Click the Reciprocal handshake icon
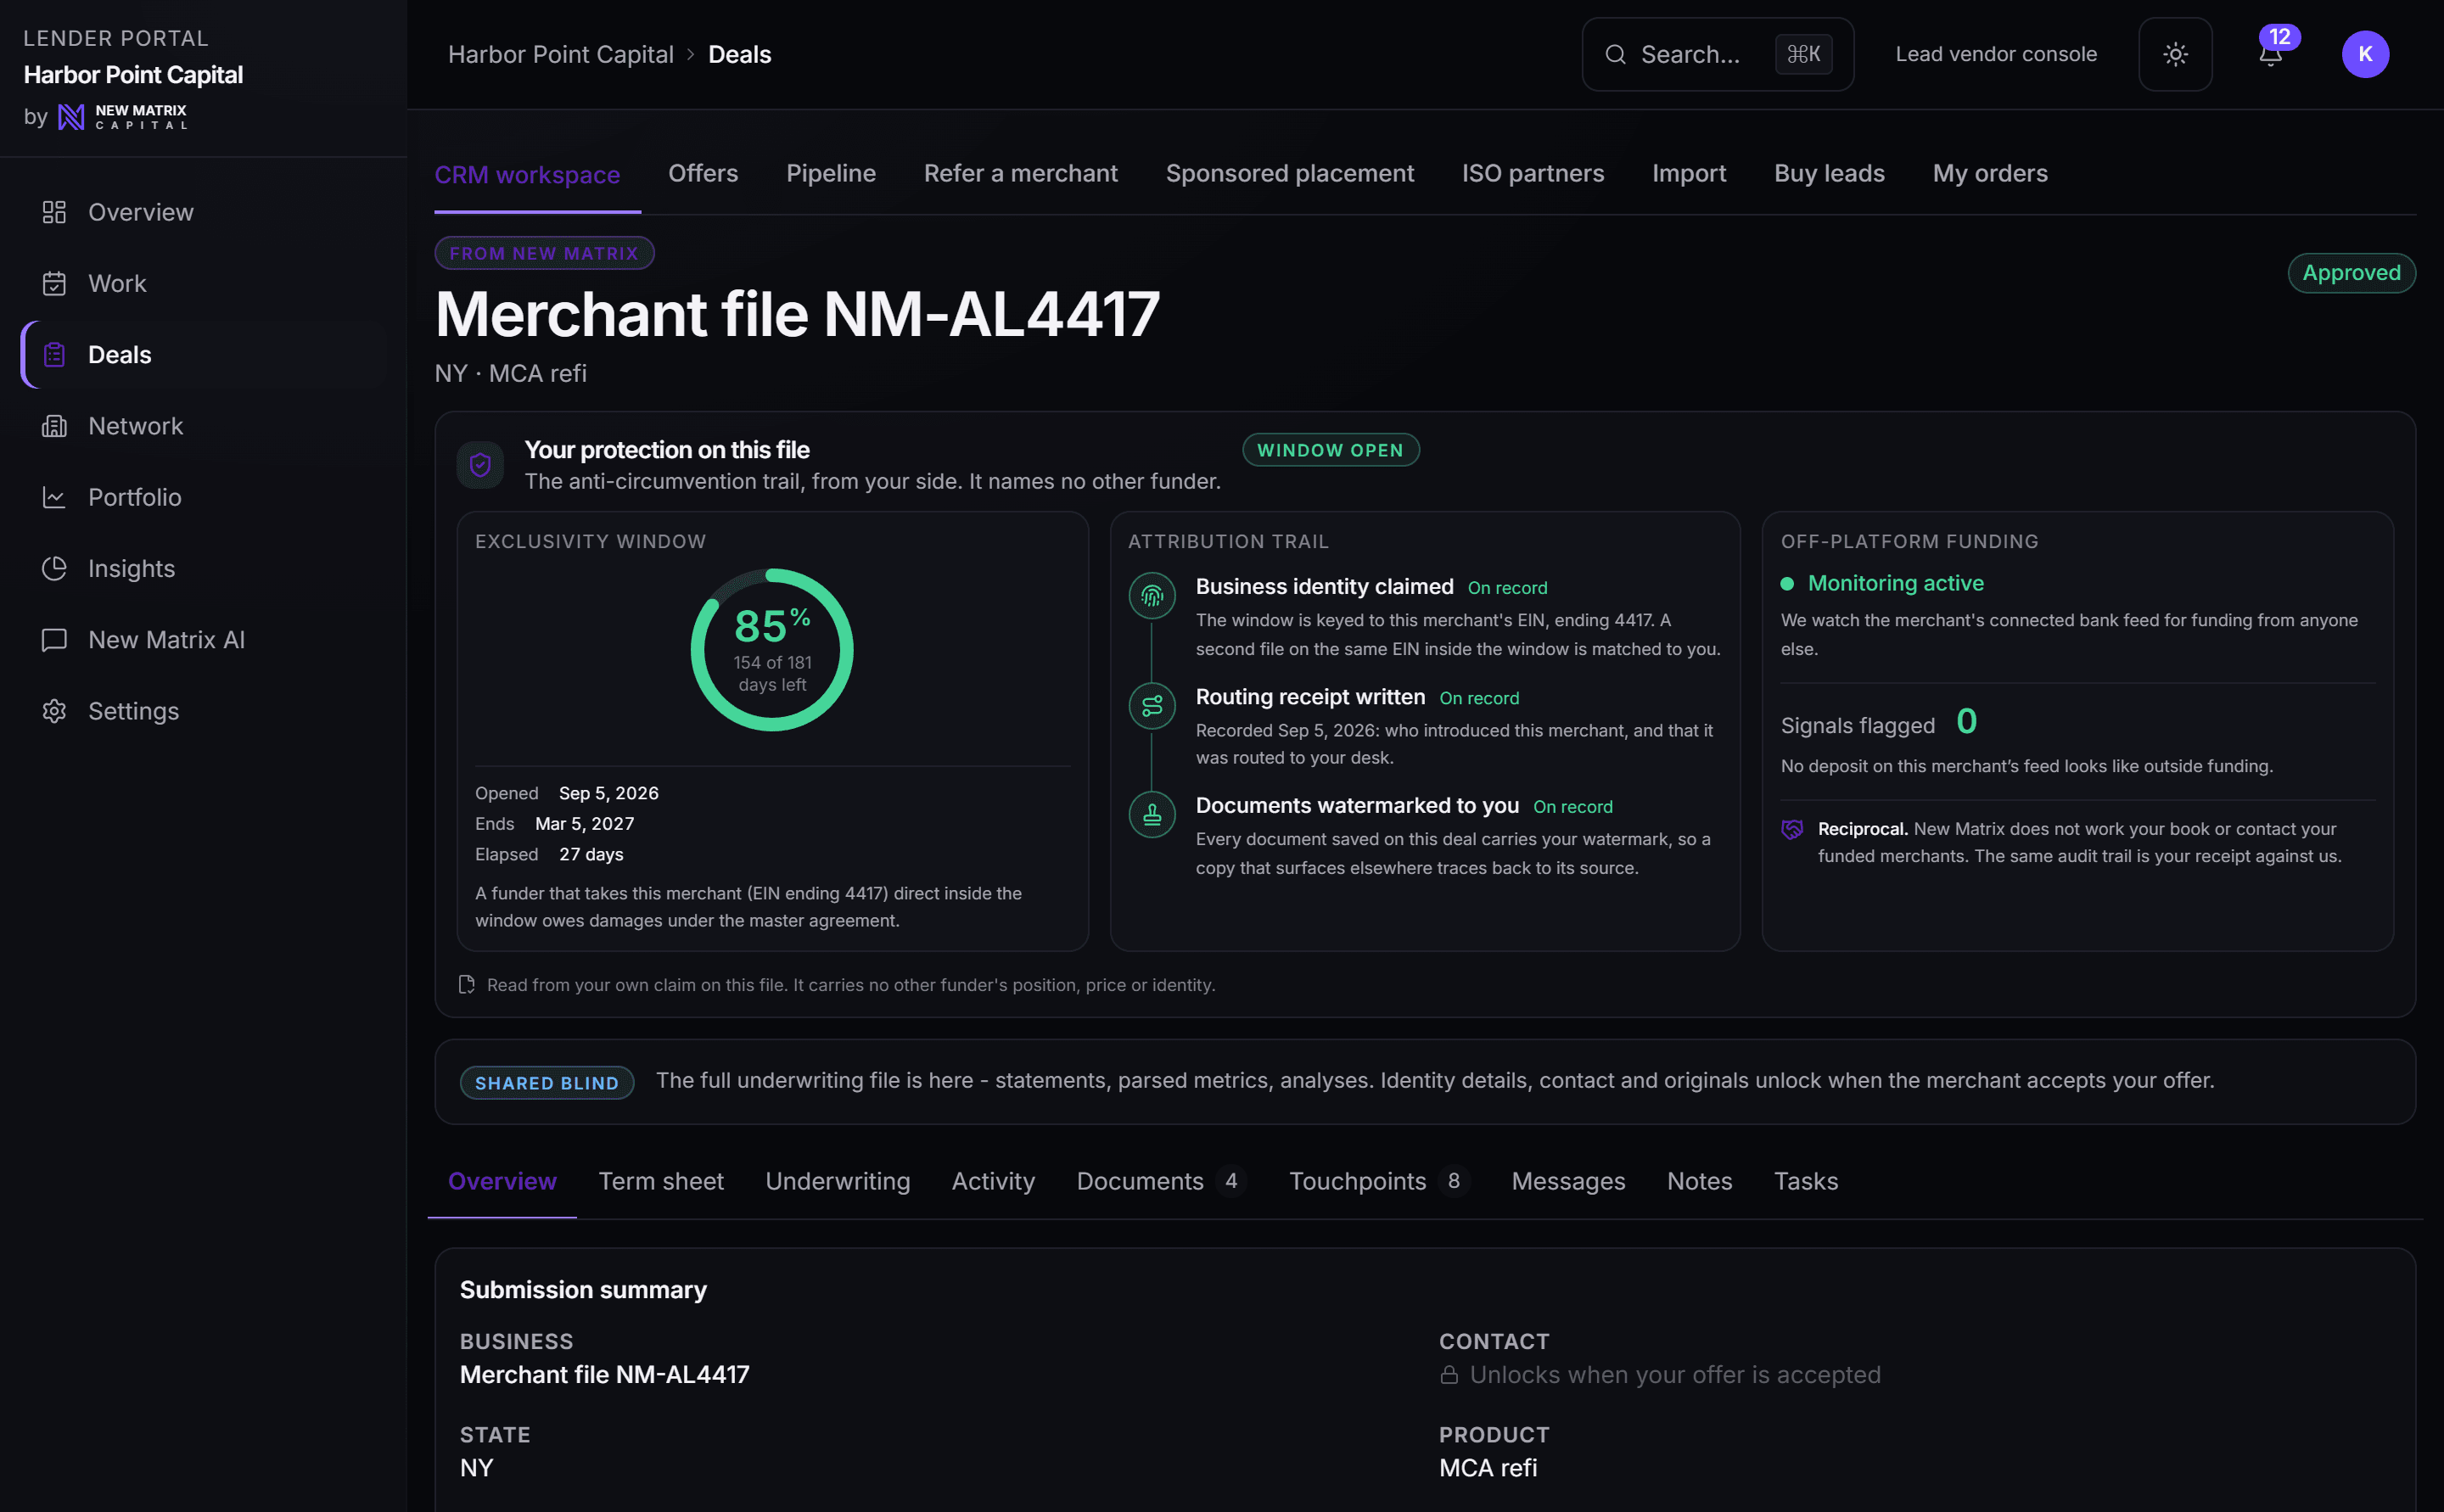This screenshot has height=1512, width=2444. [1792, 829]
